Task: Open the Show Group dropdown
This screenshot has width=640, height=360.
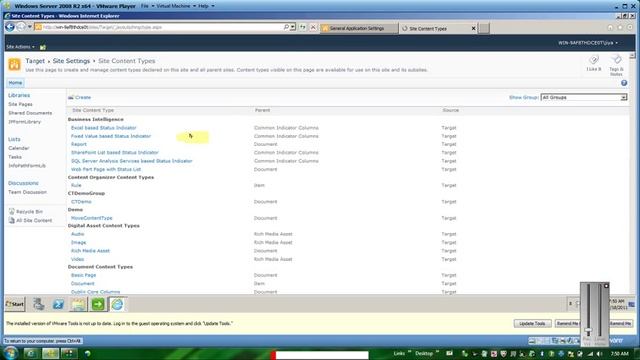Action: [584, 98]
